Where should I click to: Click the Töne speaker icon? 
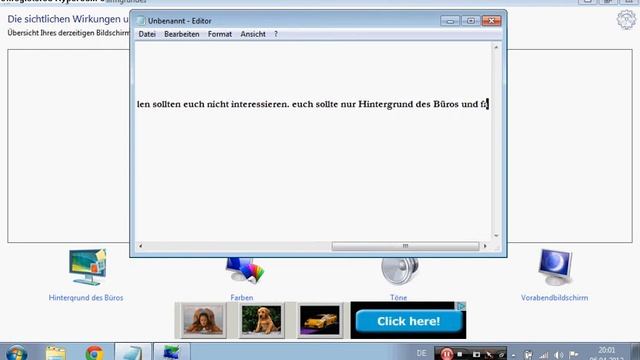(400, 270)
